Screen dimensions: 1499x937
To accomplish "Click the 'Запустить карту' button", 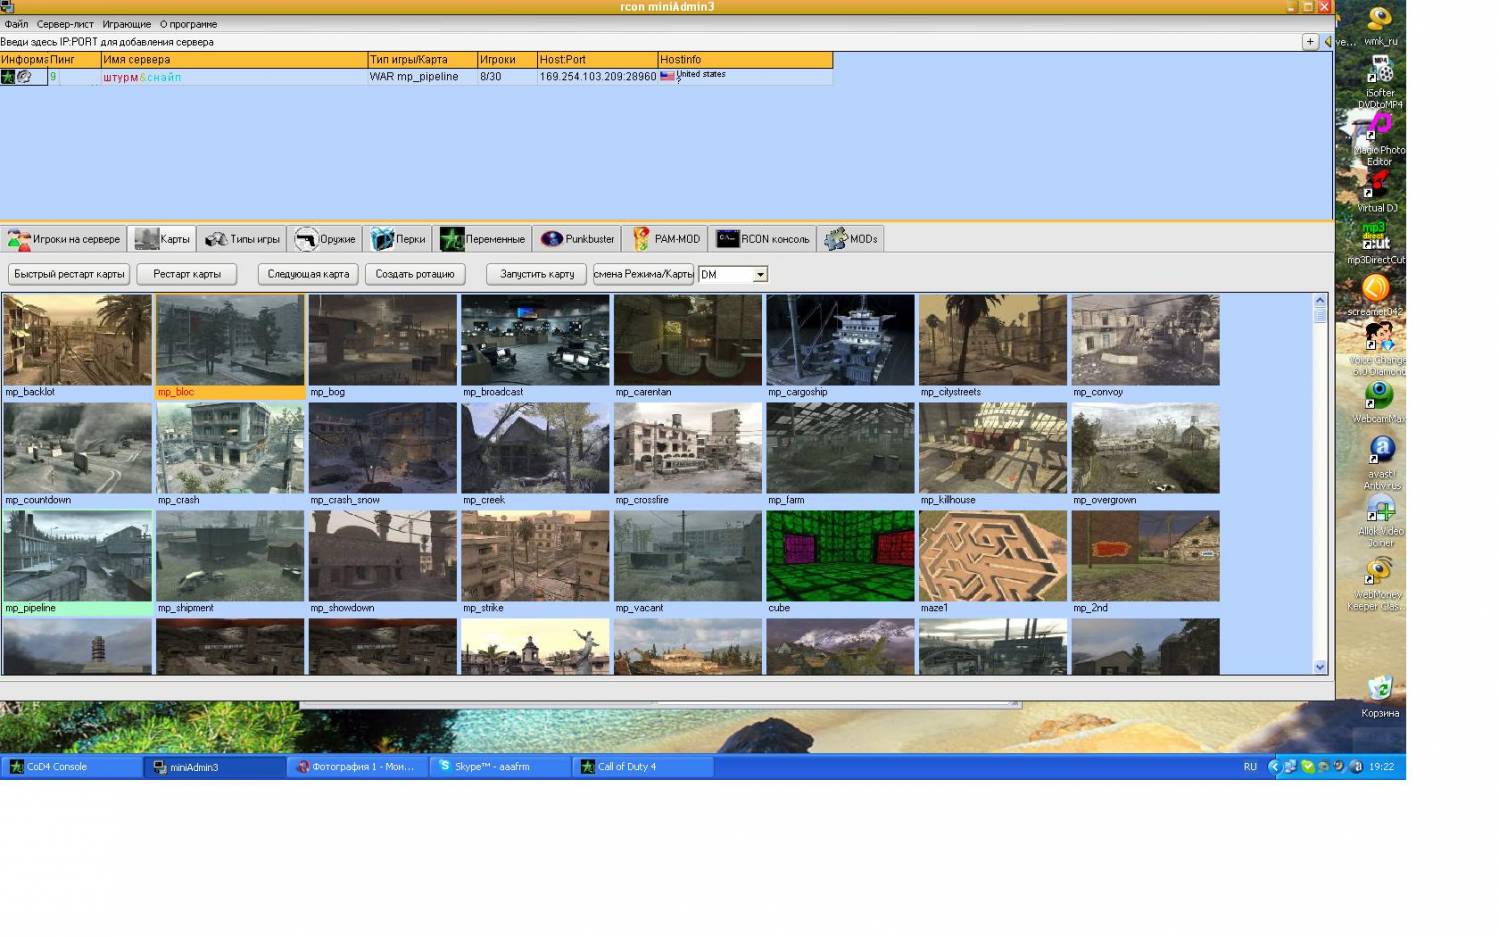I will (x=537, y=274).
